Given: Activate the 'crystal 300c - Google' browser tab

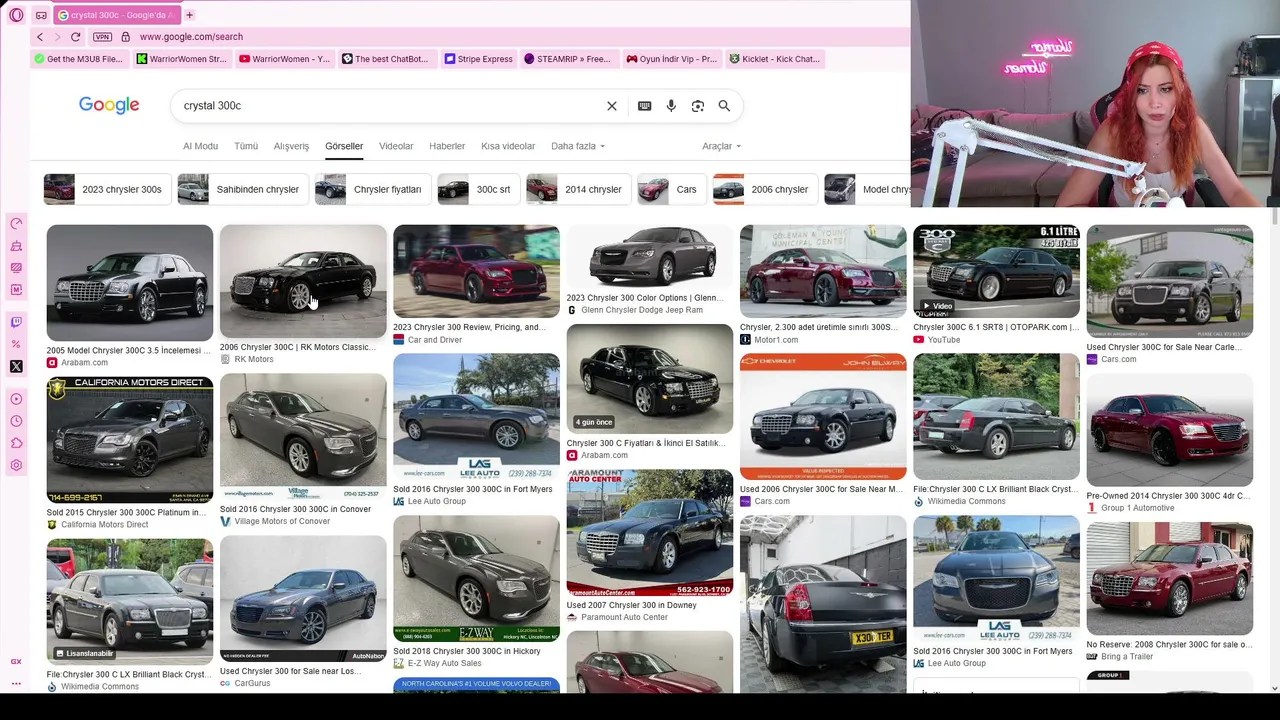Looking at the screenshot, I should [x=115, y=15].
